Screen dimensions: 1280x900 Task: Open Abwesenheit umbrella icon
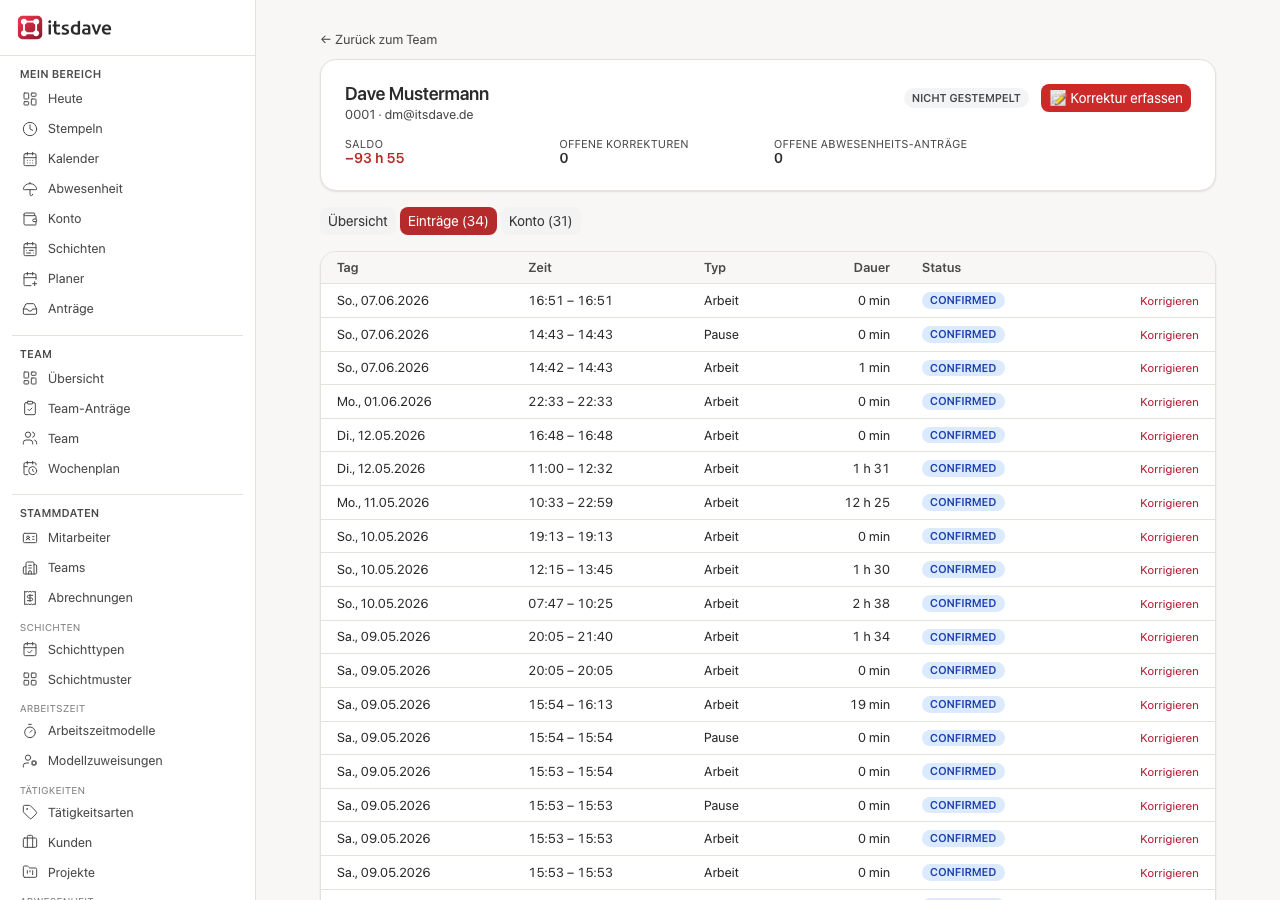30,189
